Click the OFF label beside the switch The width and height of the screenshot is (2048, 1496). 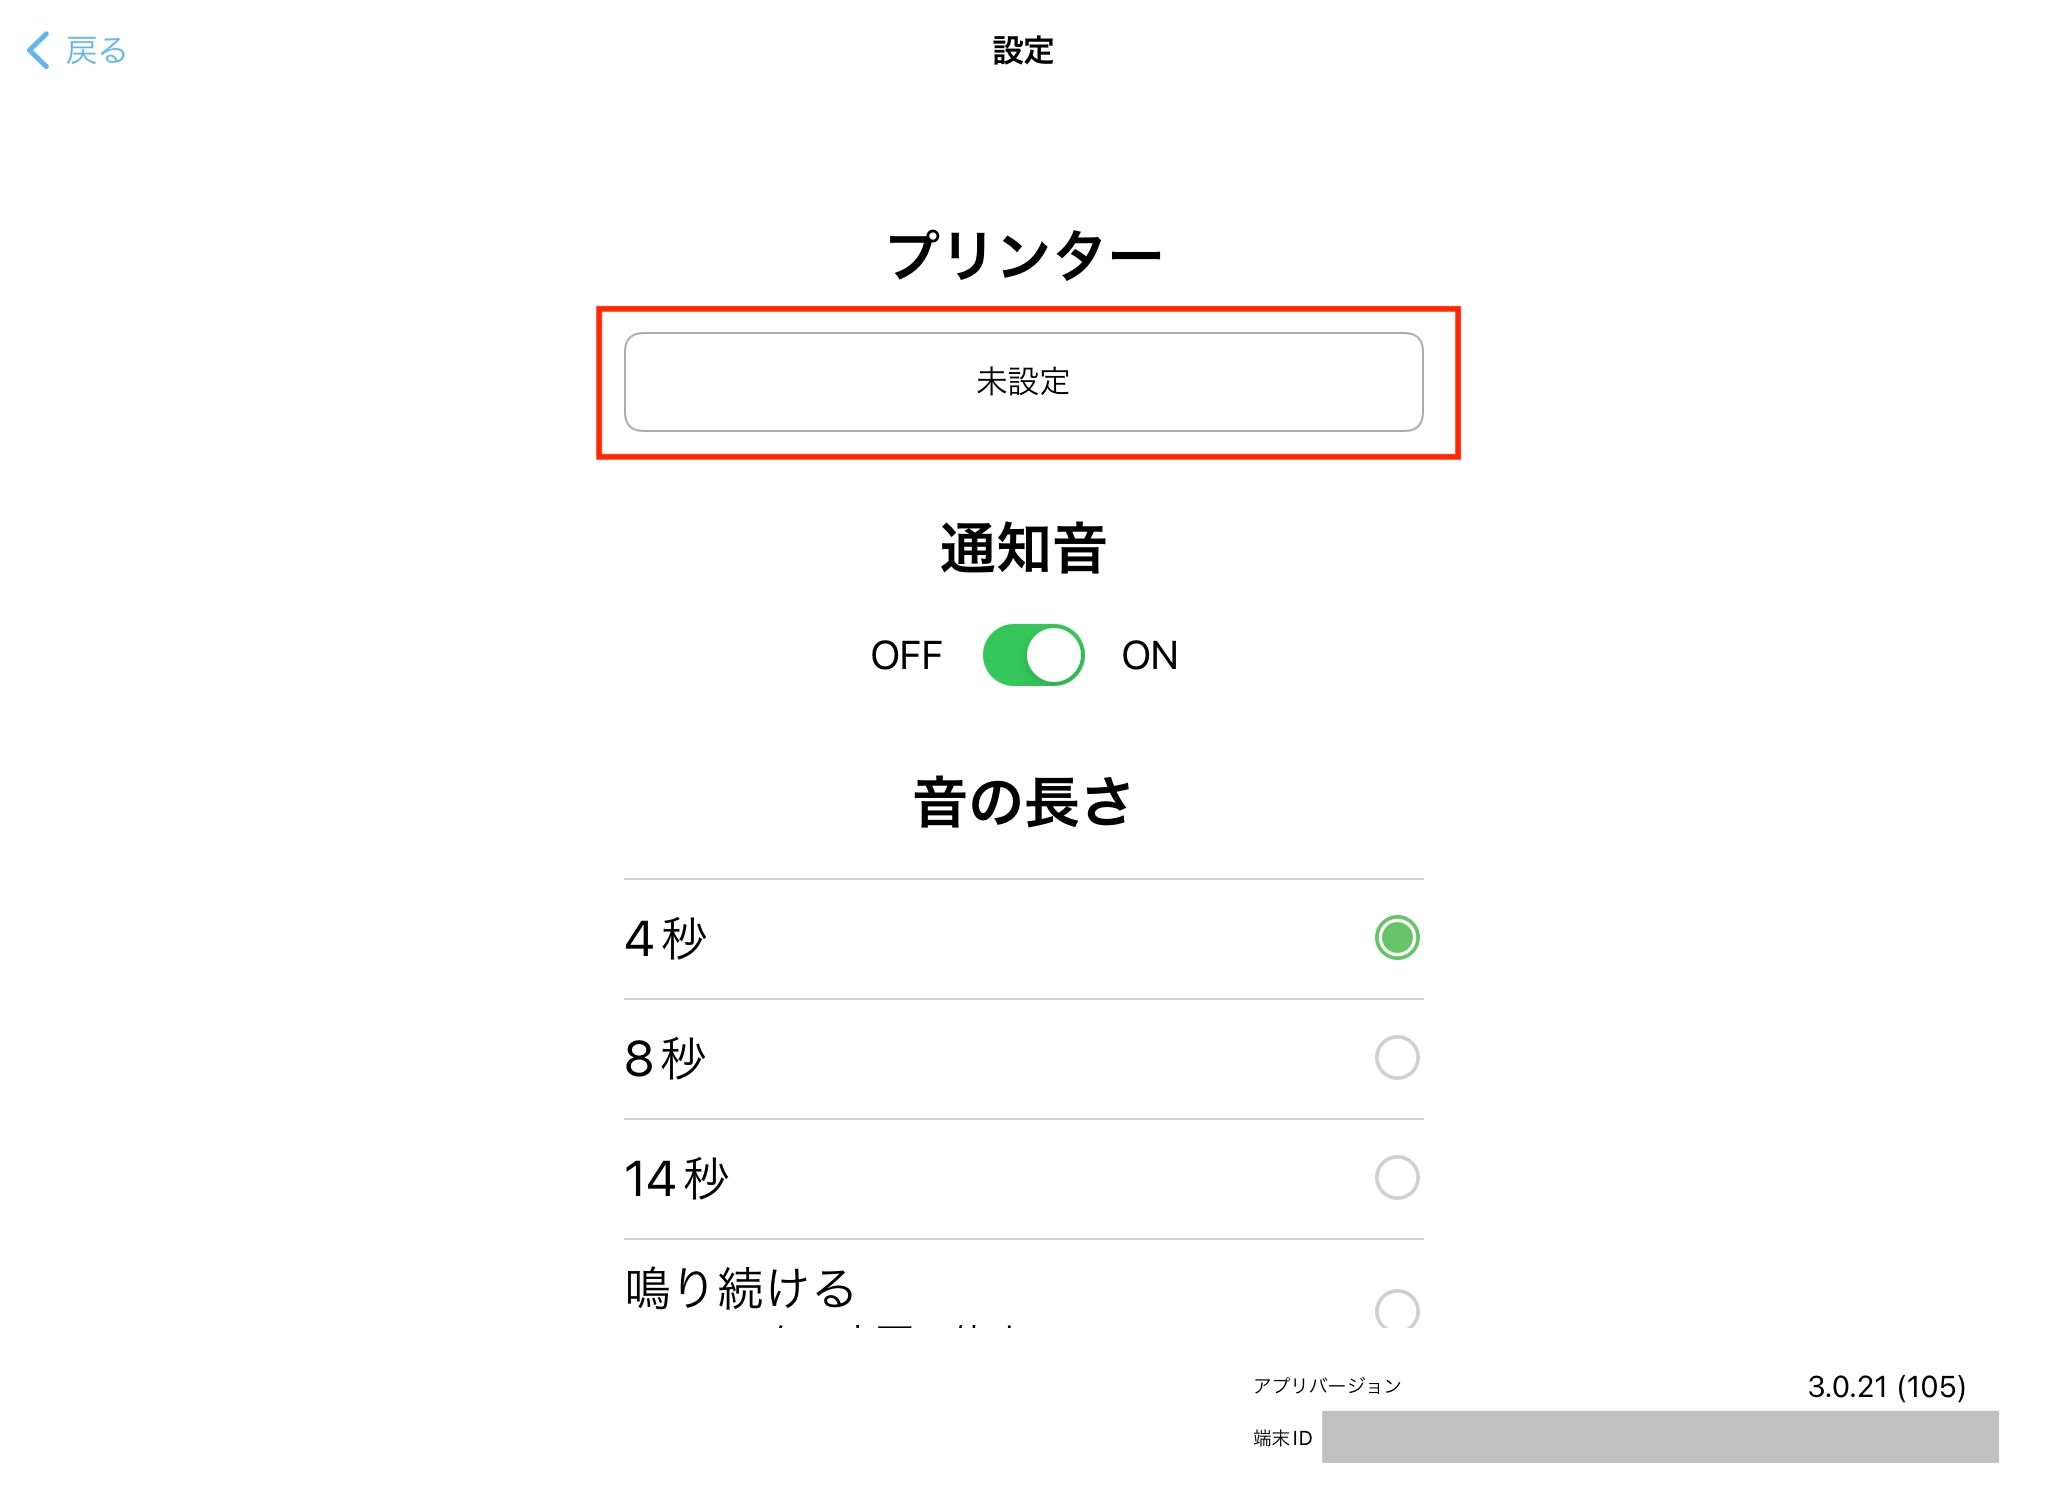coord(906,656)
